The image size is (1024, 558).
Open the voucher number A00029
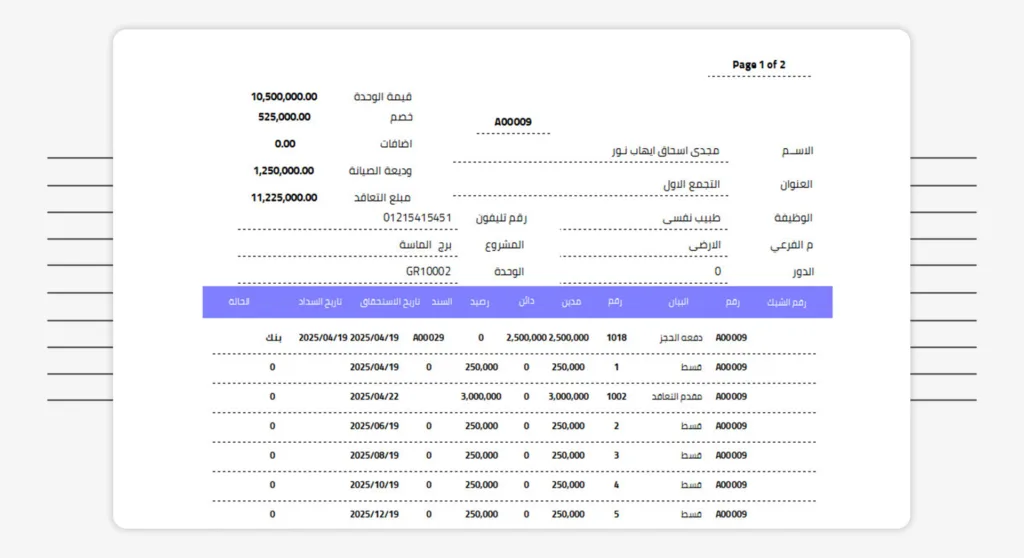428,338
